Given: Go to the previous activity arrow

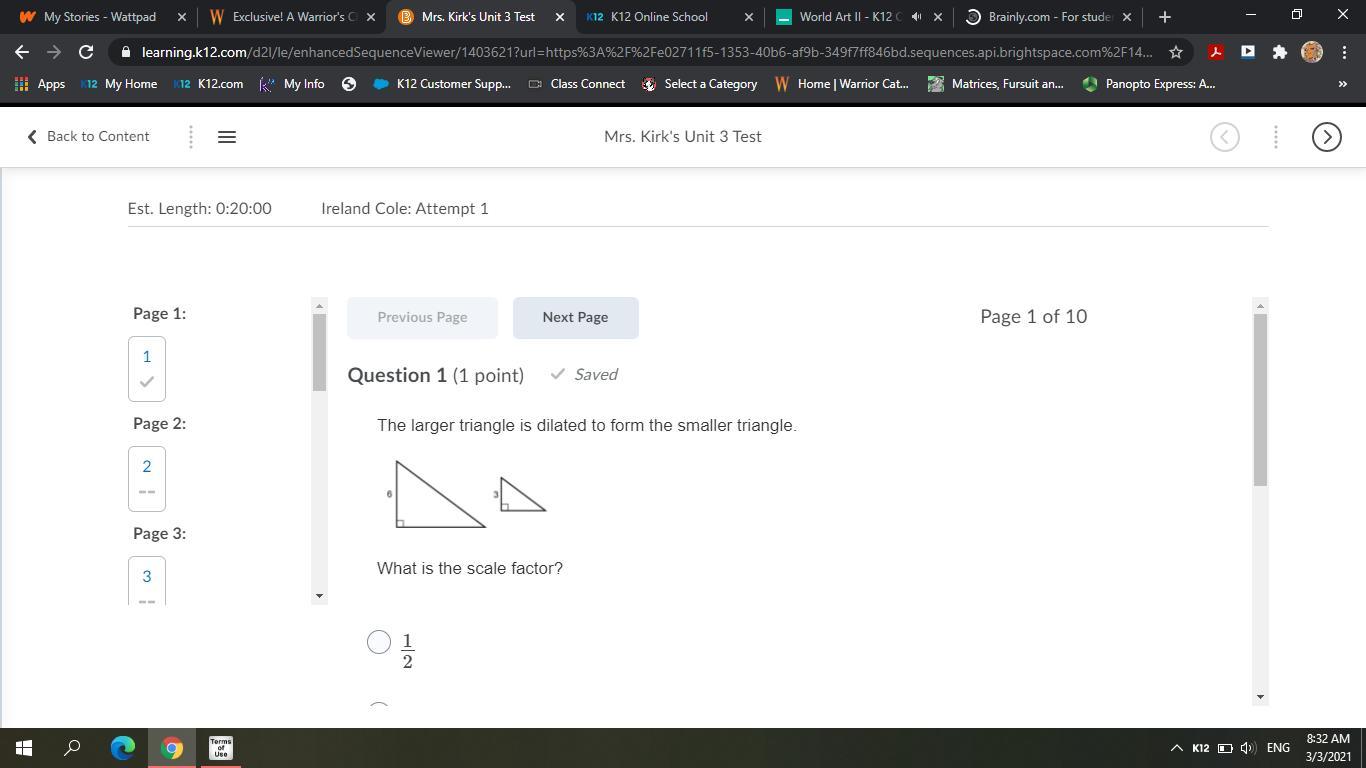Looking at the screenshot, I should click(1225, 137).
